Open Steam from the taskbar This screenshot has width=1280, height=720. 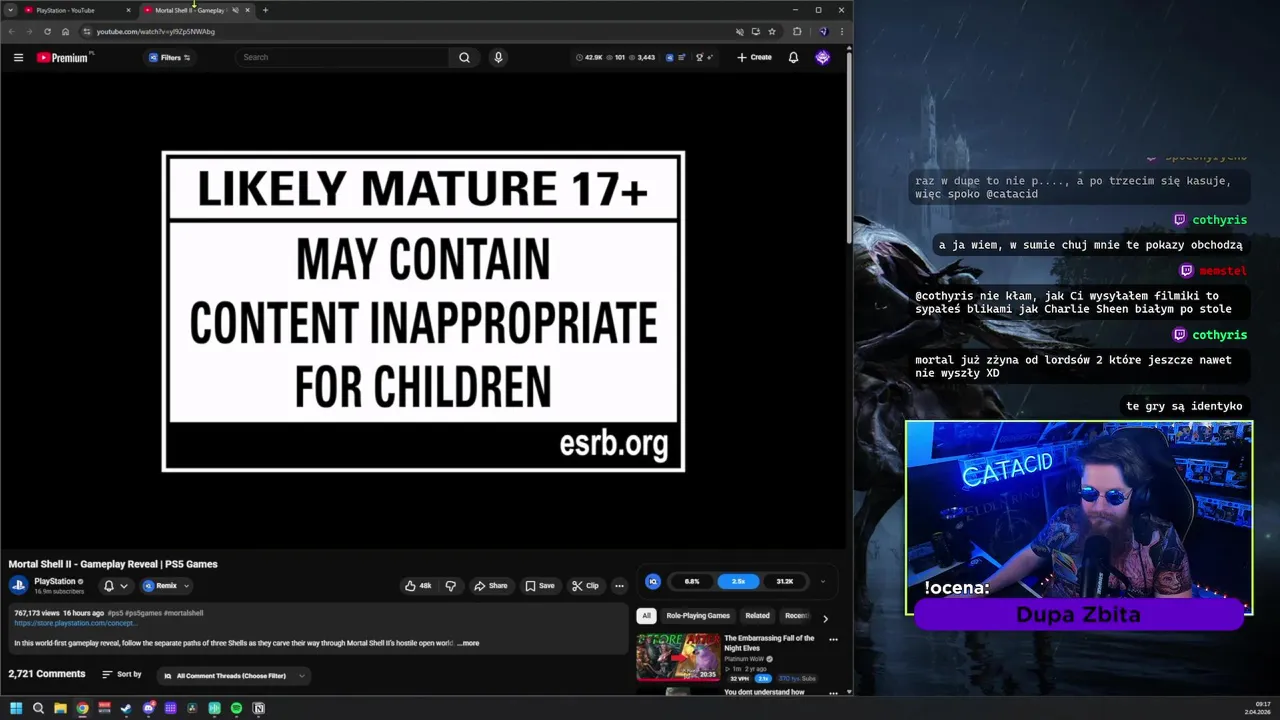tap(126, 708)
